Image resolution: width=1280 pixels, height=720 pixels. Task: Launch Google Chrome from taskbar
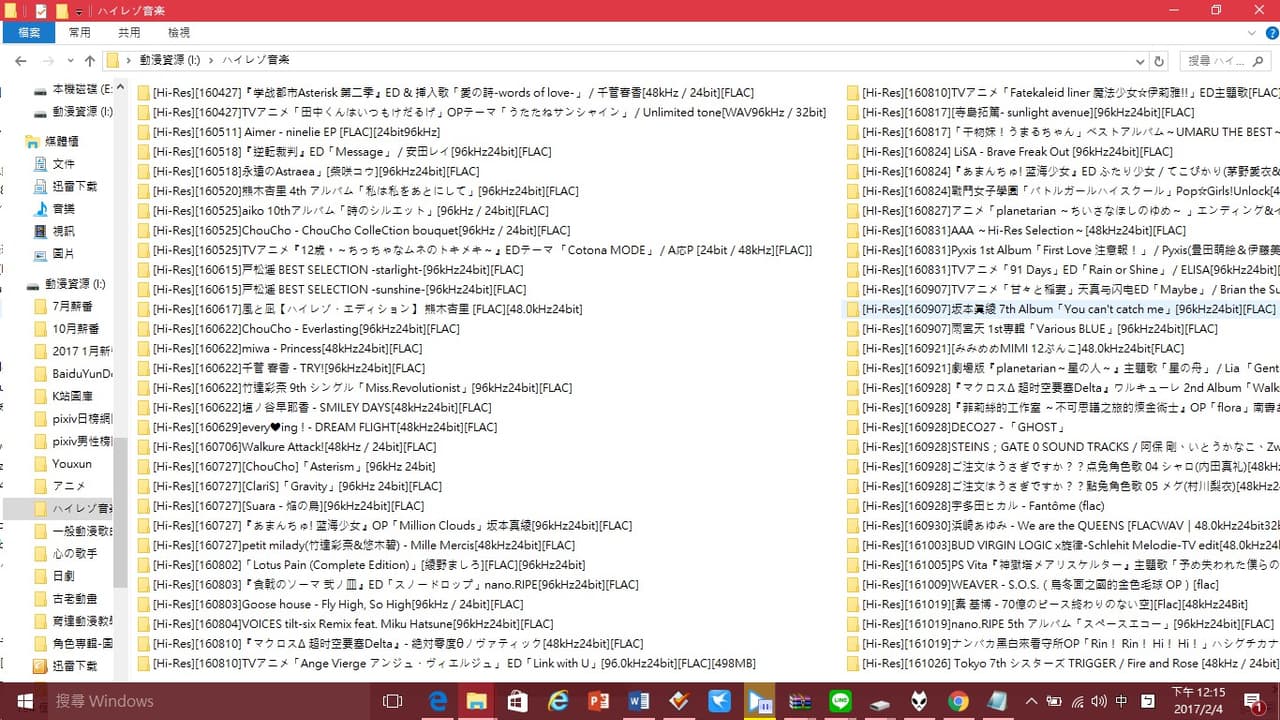959,701
